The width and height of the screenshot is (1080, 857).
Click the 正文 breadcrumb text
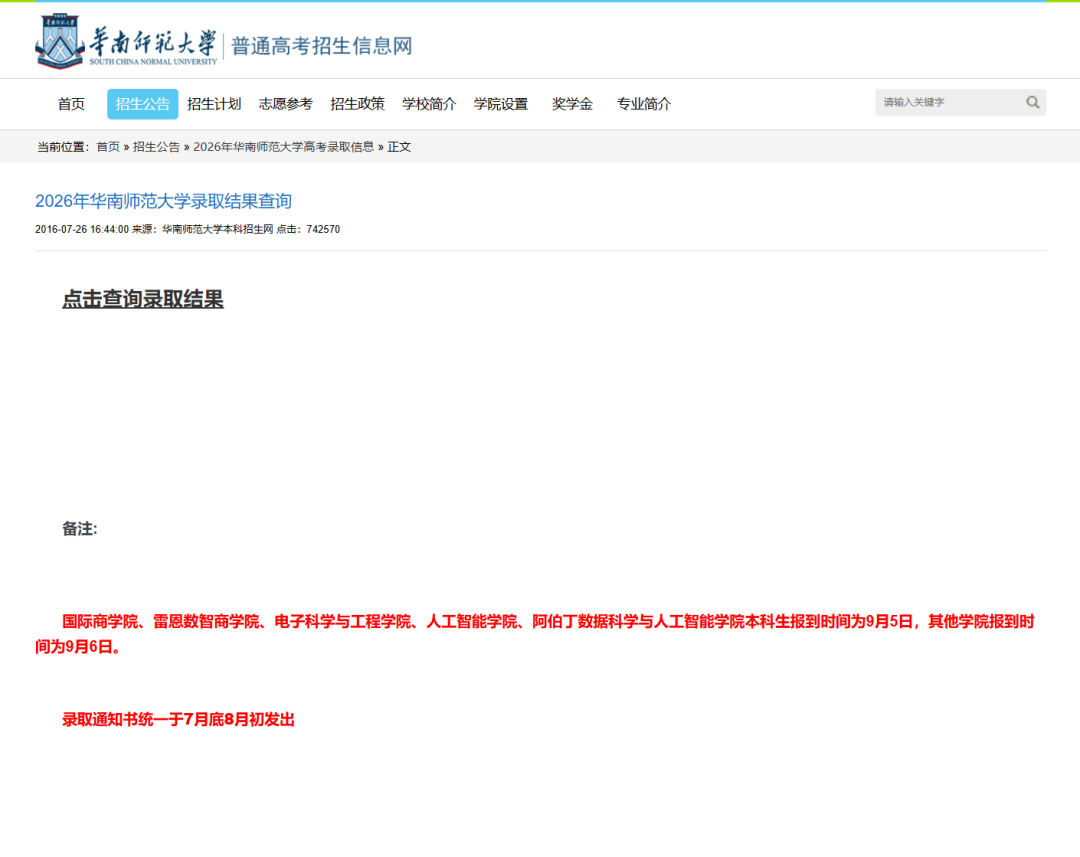[x=399, y=147]
